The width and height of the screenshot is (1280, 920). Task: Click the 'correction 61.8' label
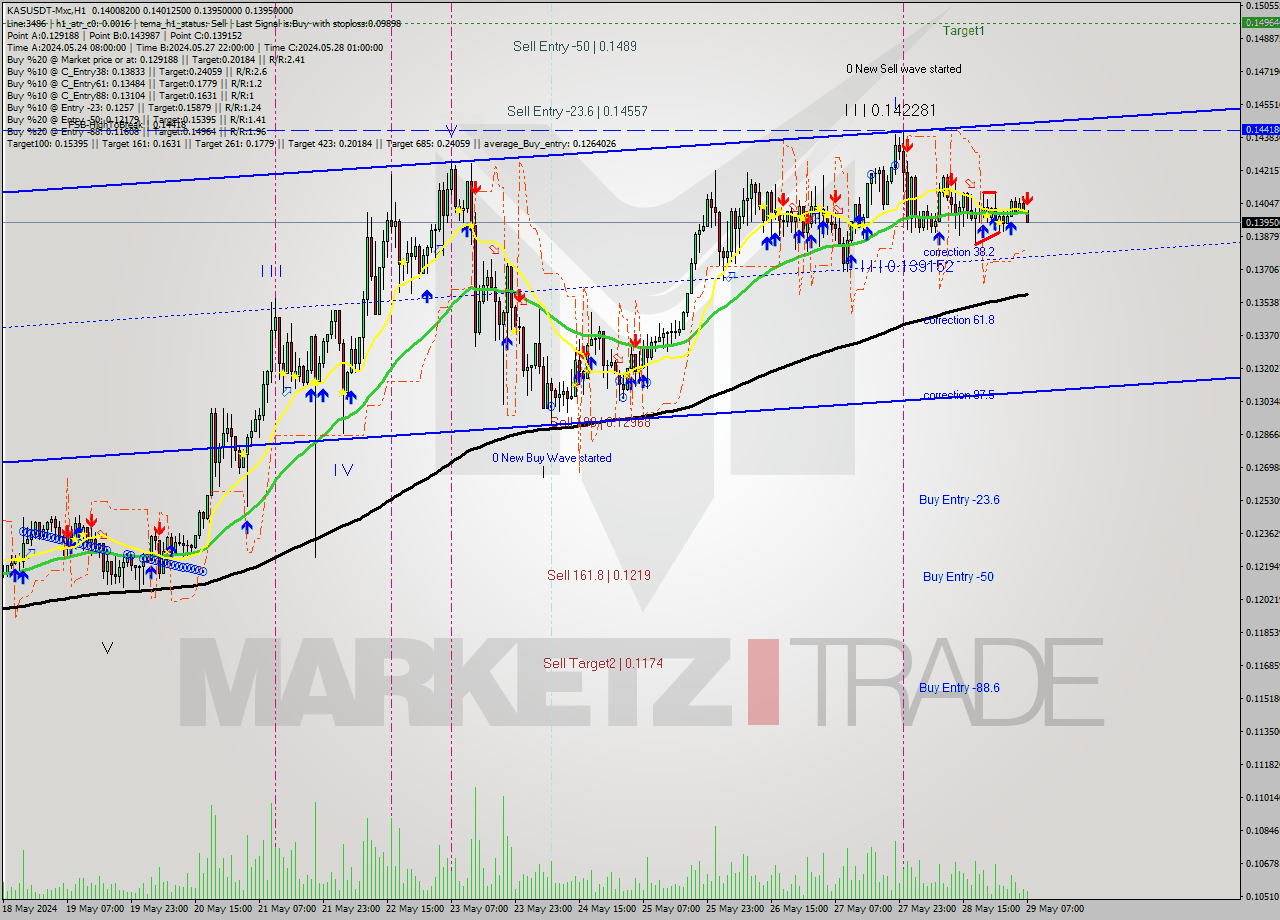pyautogui.click(x=959, y=320)
